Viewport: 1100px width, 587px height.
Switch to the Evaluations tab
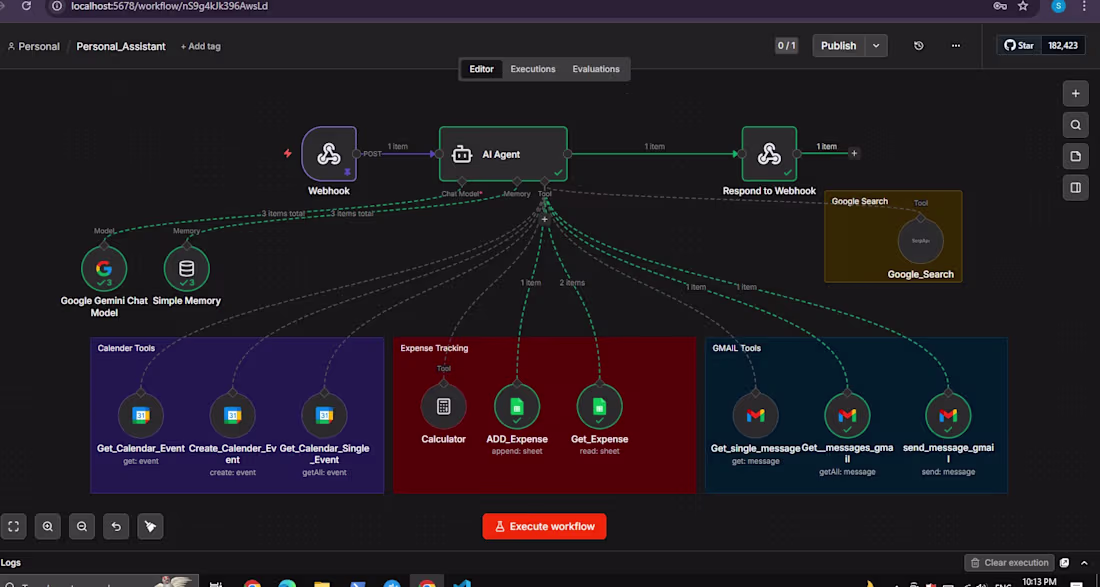(596, 69)
